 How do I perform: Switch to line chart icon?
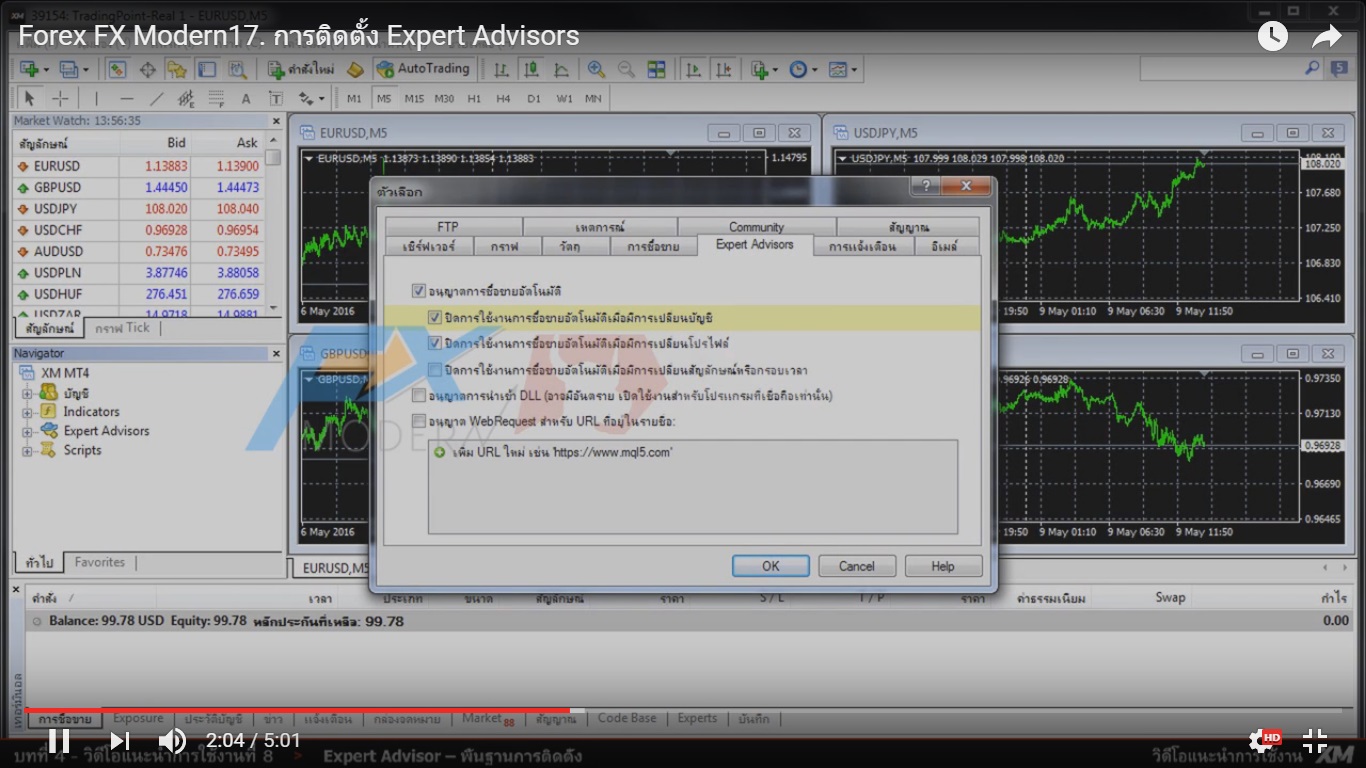pos(561,69)
